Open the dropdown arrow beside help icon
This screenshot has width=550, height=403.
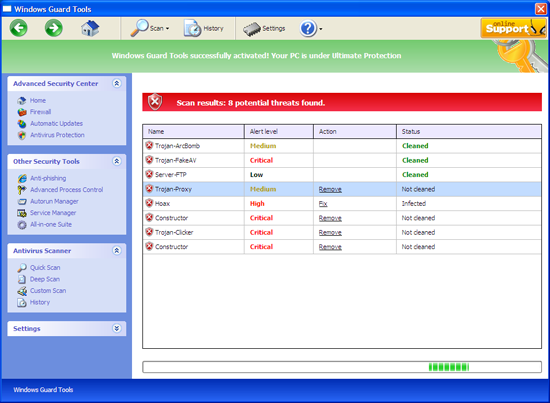click(x=321, y=29)
